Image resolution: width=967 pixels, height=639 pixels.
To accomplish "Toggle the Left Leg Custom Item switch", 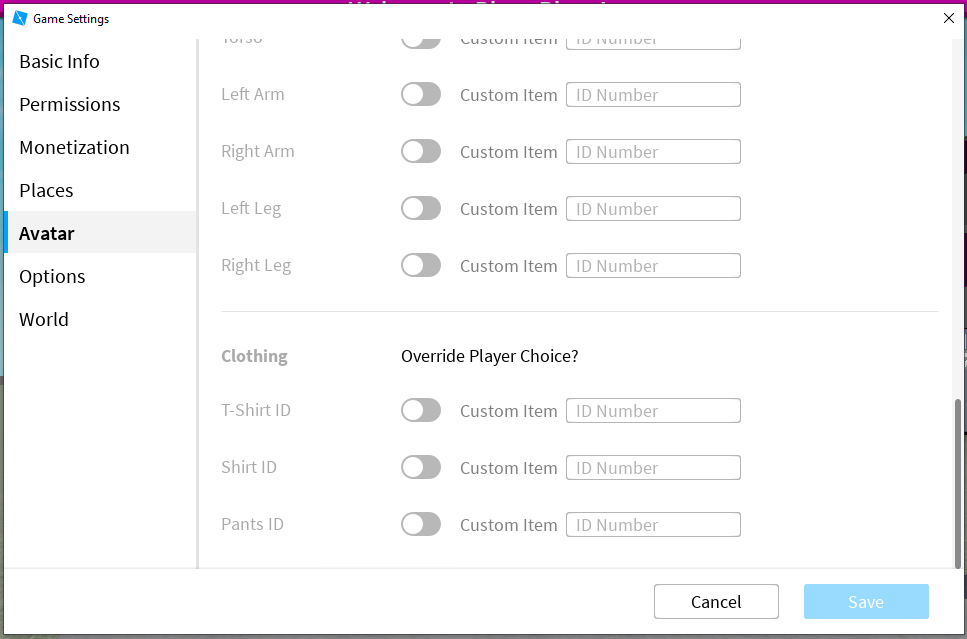I will [421, 208].
